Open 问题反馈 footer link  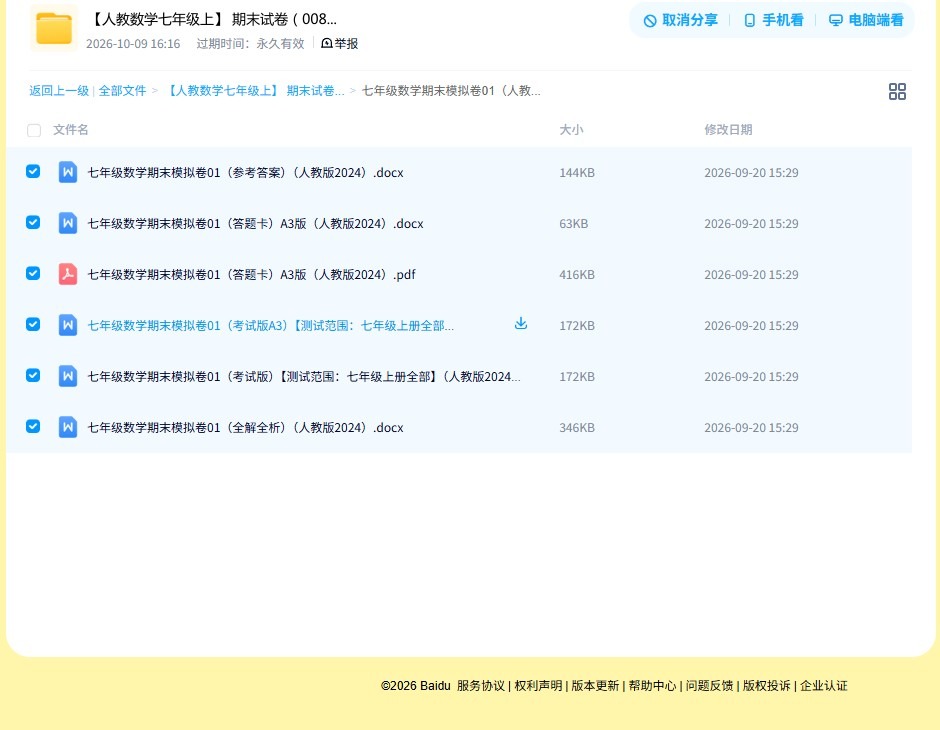709,686
